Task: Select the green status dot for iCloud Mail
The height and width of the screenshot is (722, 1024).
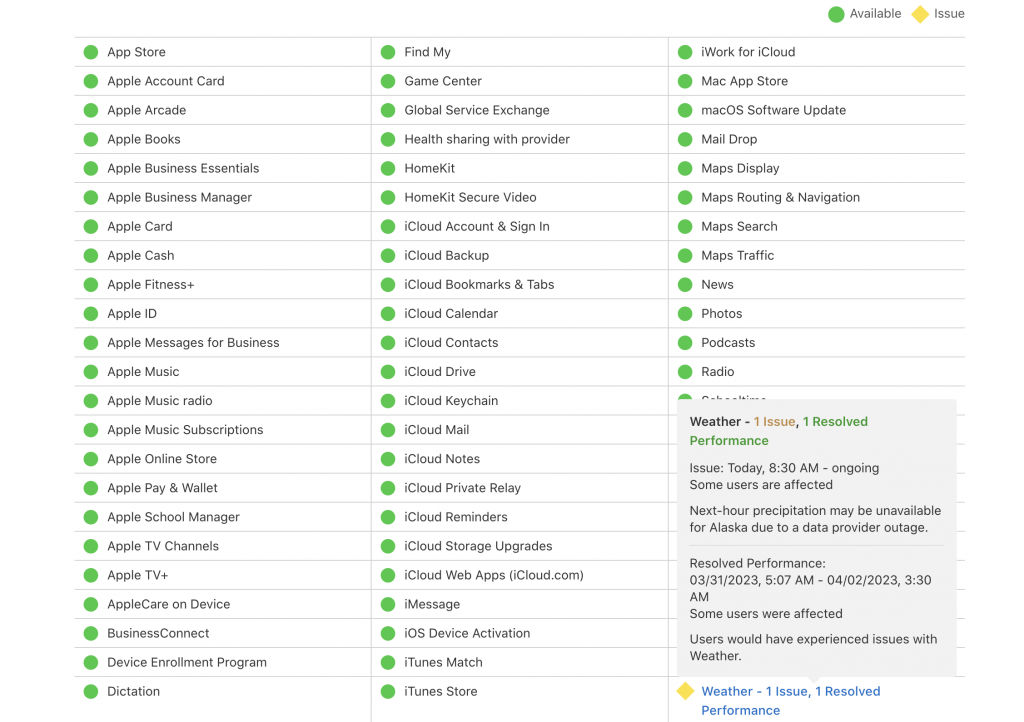Action: [388, 430]
